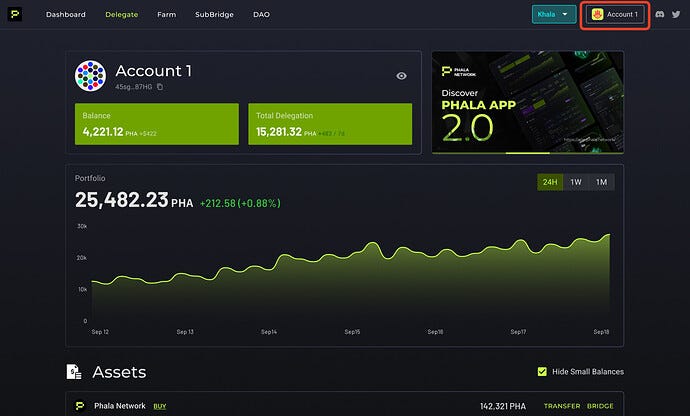Click the BUY link for Phala Network
Image resolution: width=690 pixels, height=416 pixels.
(x=160, y=406)
